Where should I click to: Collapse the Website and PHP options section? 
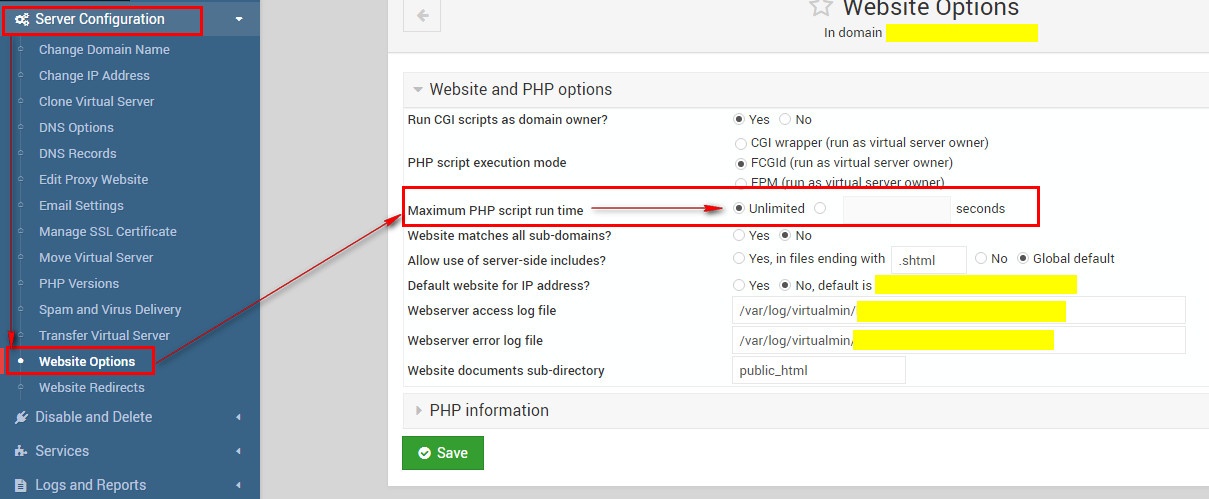(418, 89)
